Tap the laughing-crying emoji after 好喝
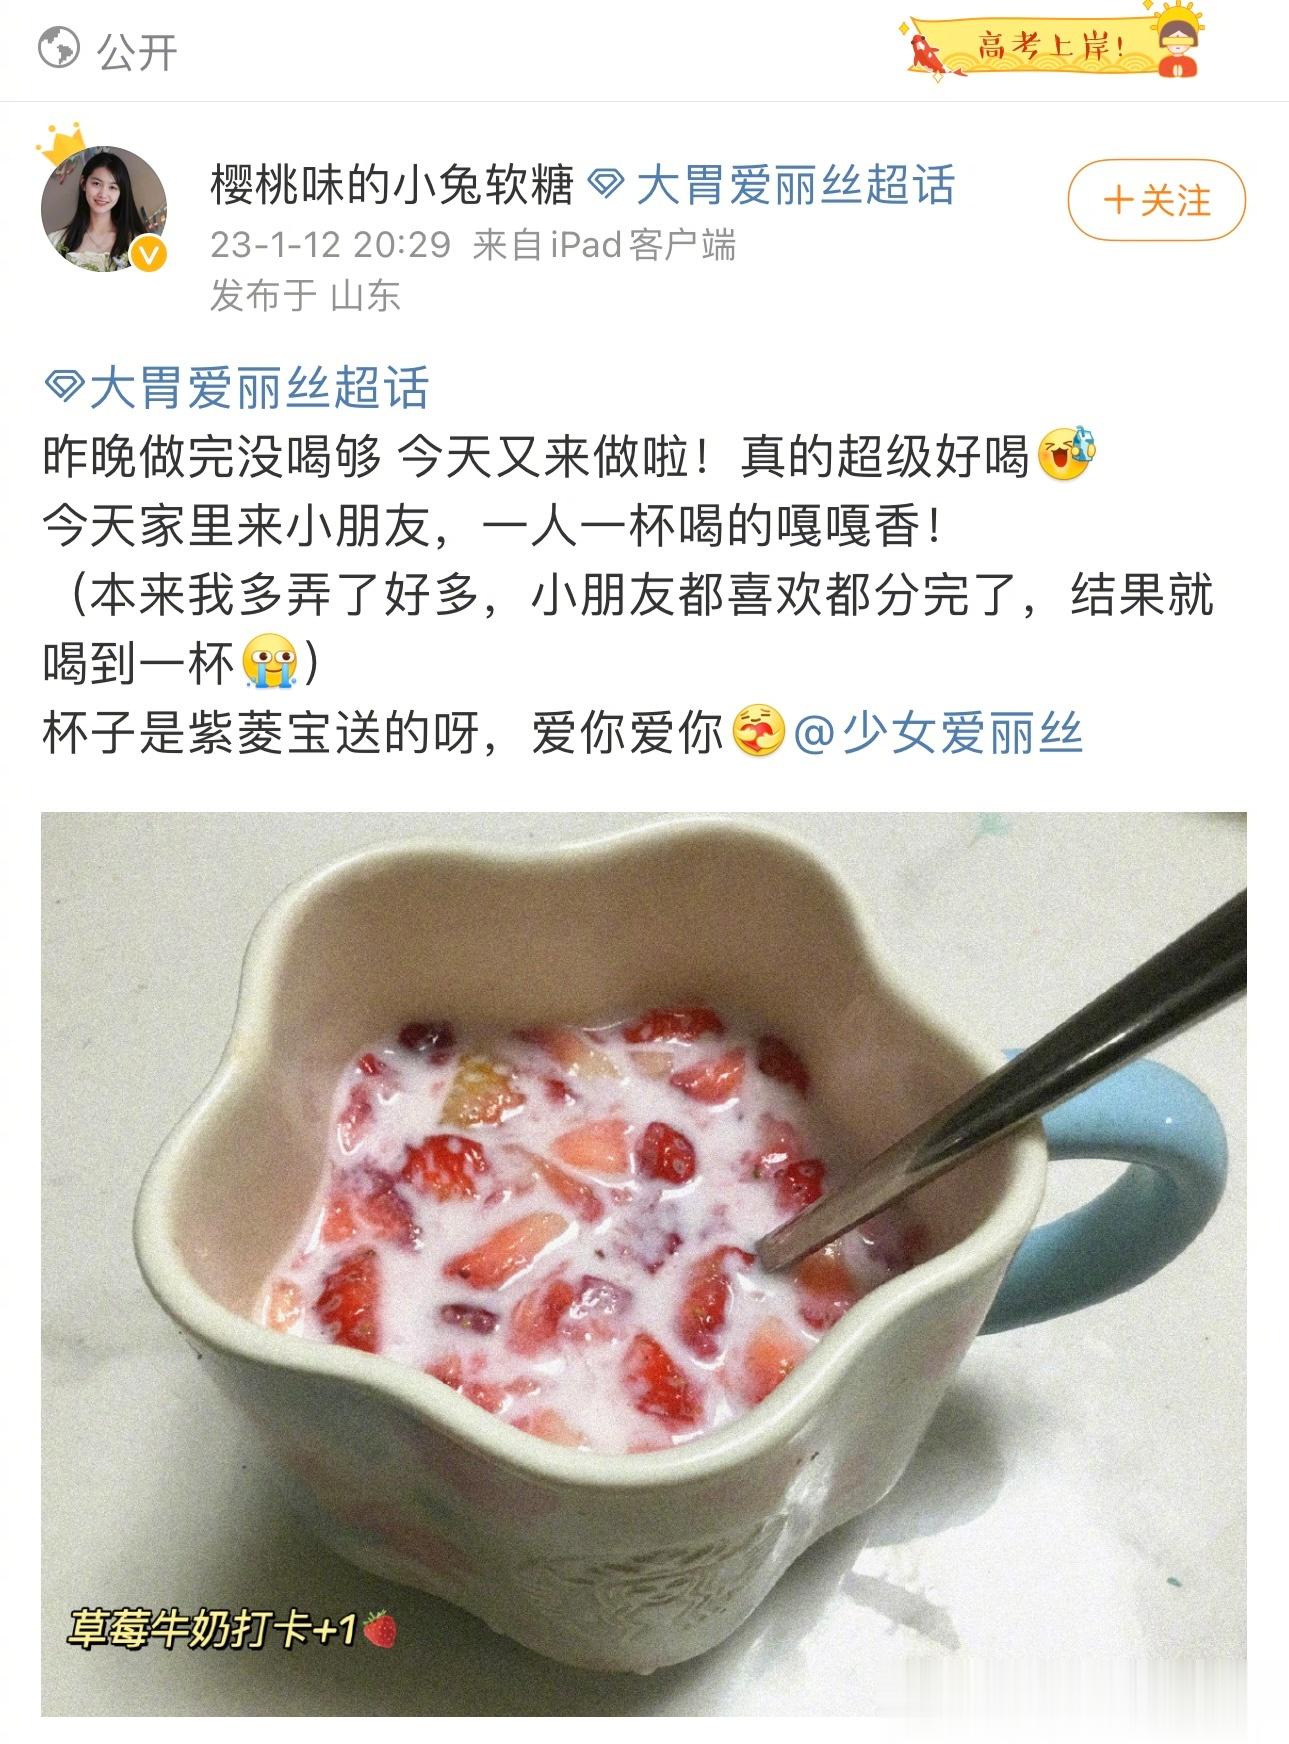The height and width of the screenshot is (1744, 1289). point(1066,457)
